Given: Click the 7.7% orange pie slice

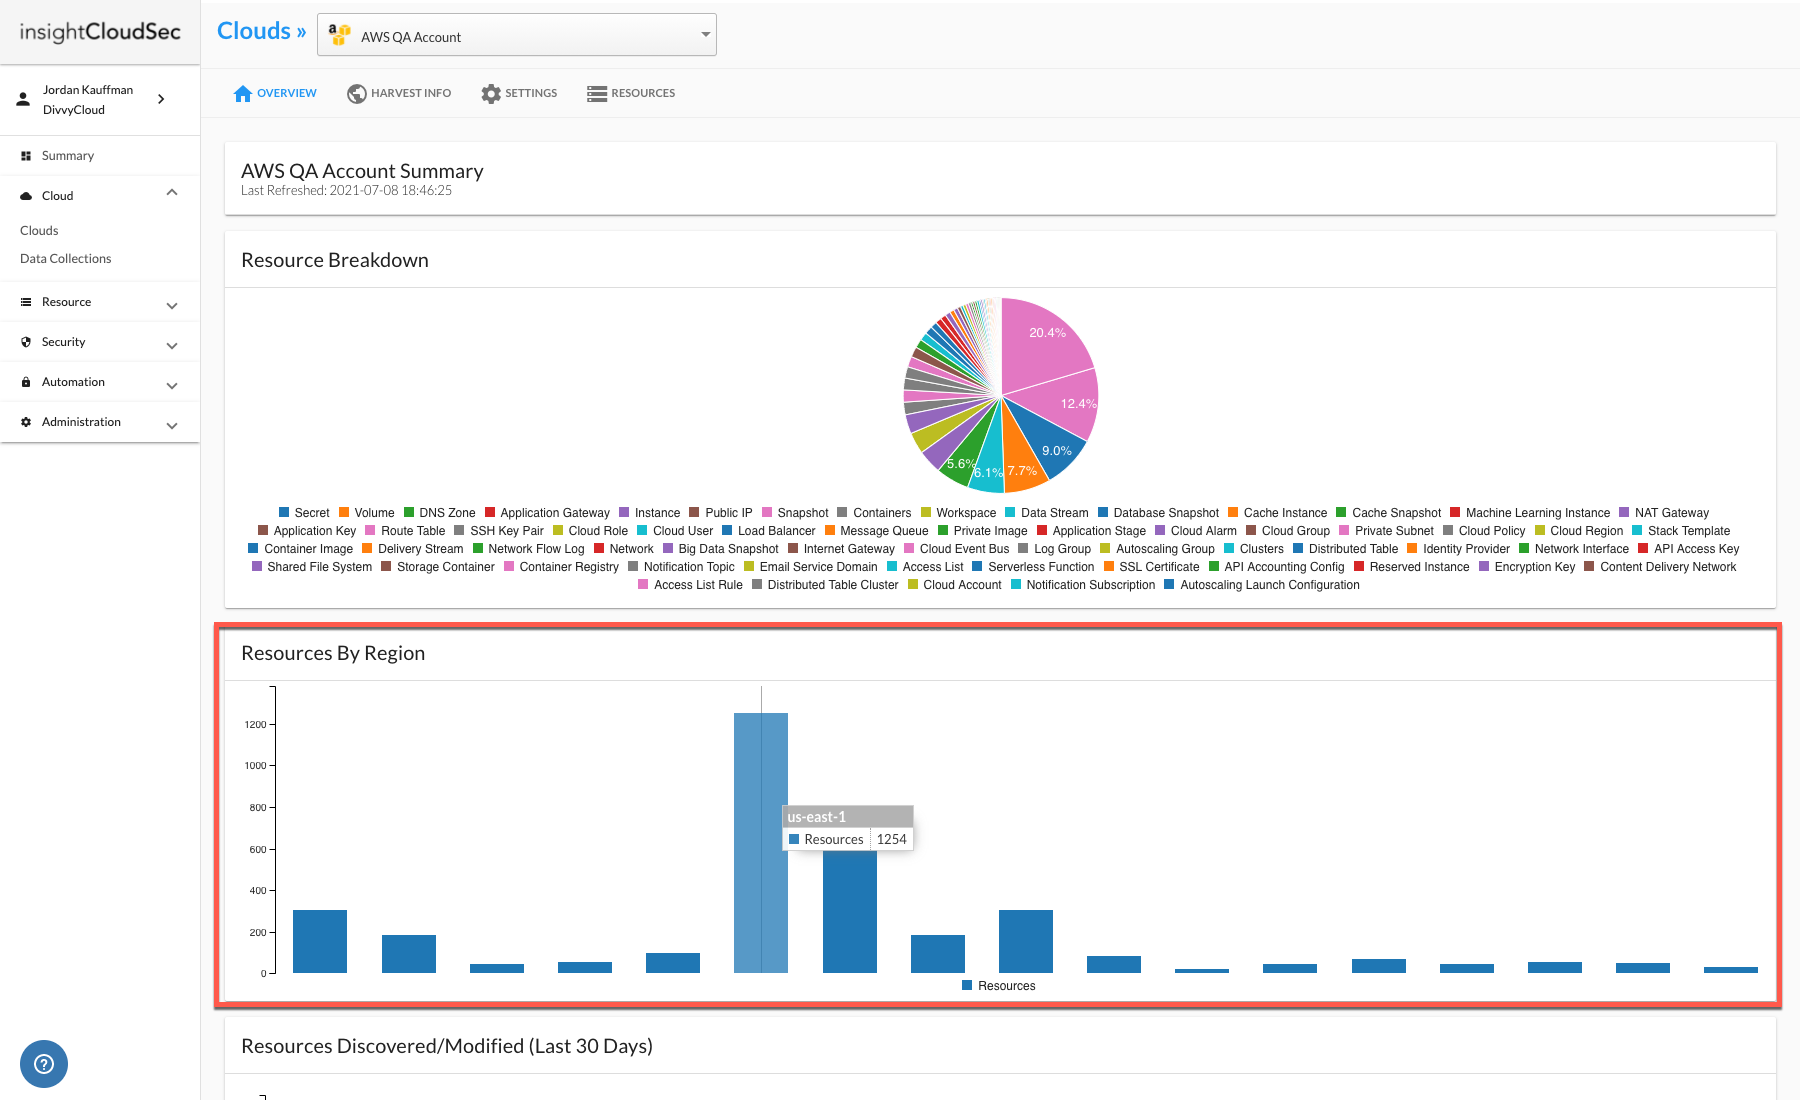Looking at the screenshot, I should [x=1020, y=459].
